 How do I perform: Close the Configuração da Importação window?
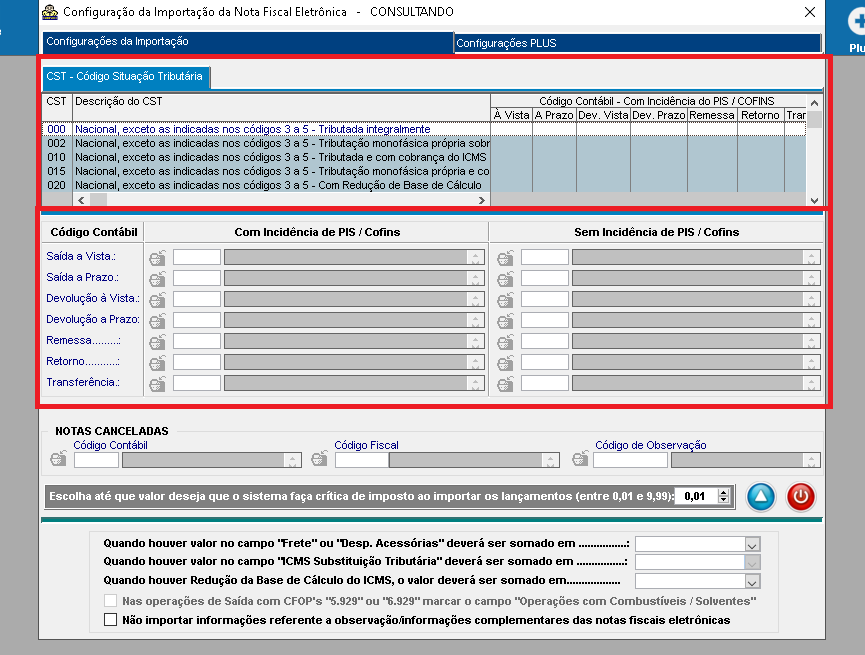pyautogui.click(x=809, y=12)
